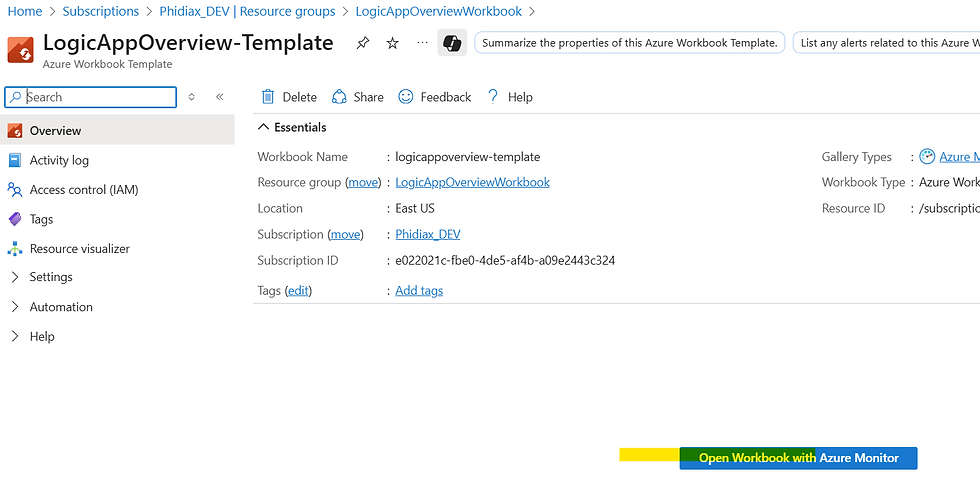Click the Resource group move link
The image size is (980, 486).
point(363,182)
